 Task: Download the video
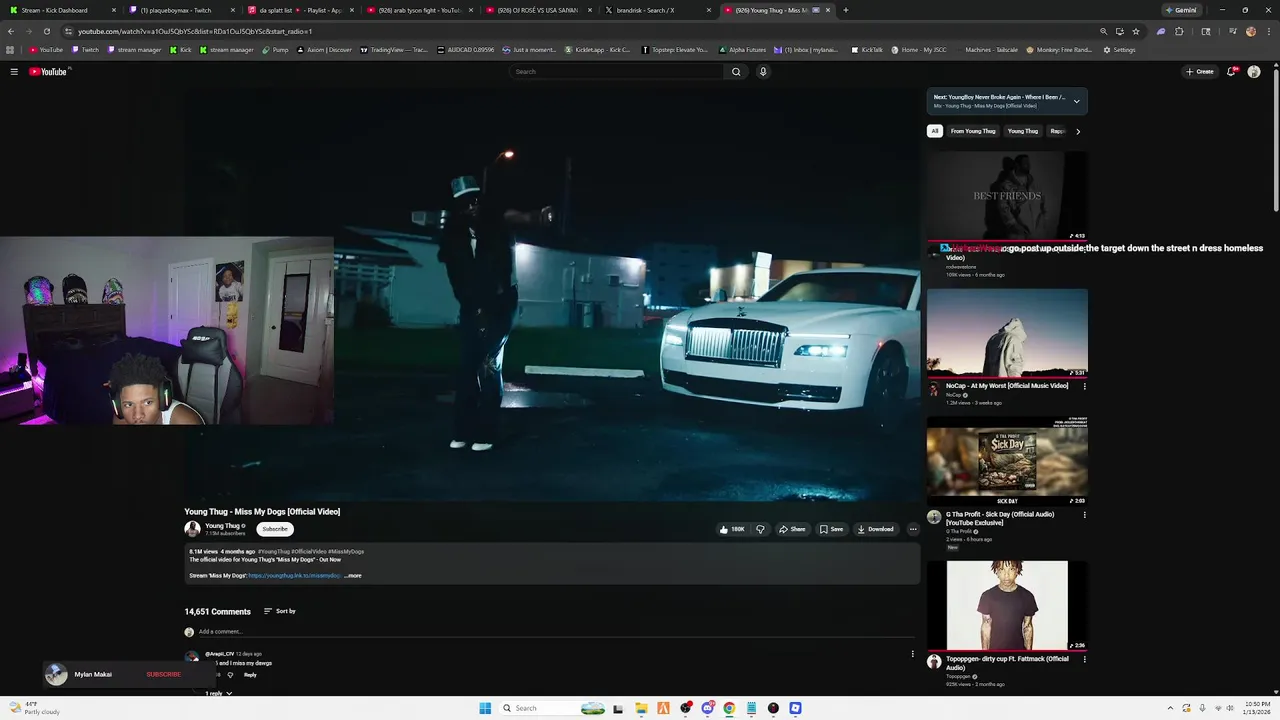coord(875,529)
